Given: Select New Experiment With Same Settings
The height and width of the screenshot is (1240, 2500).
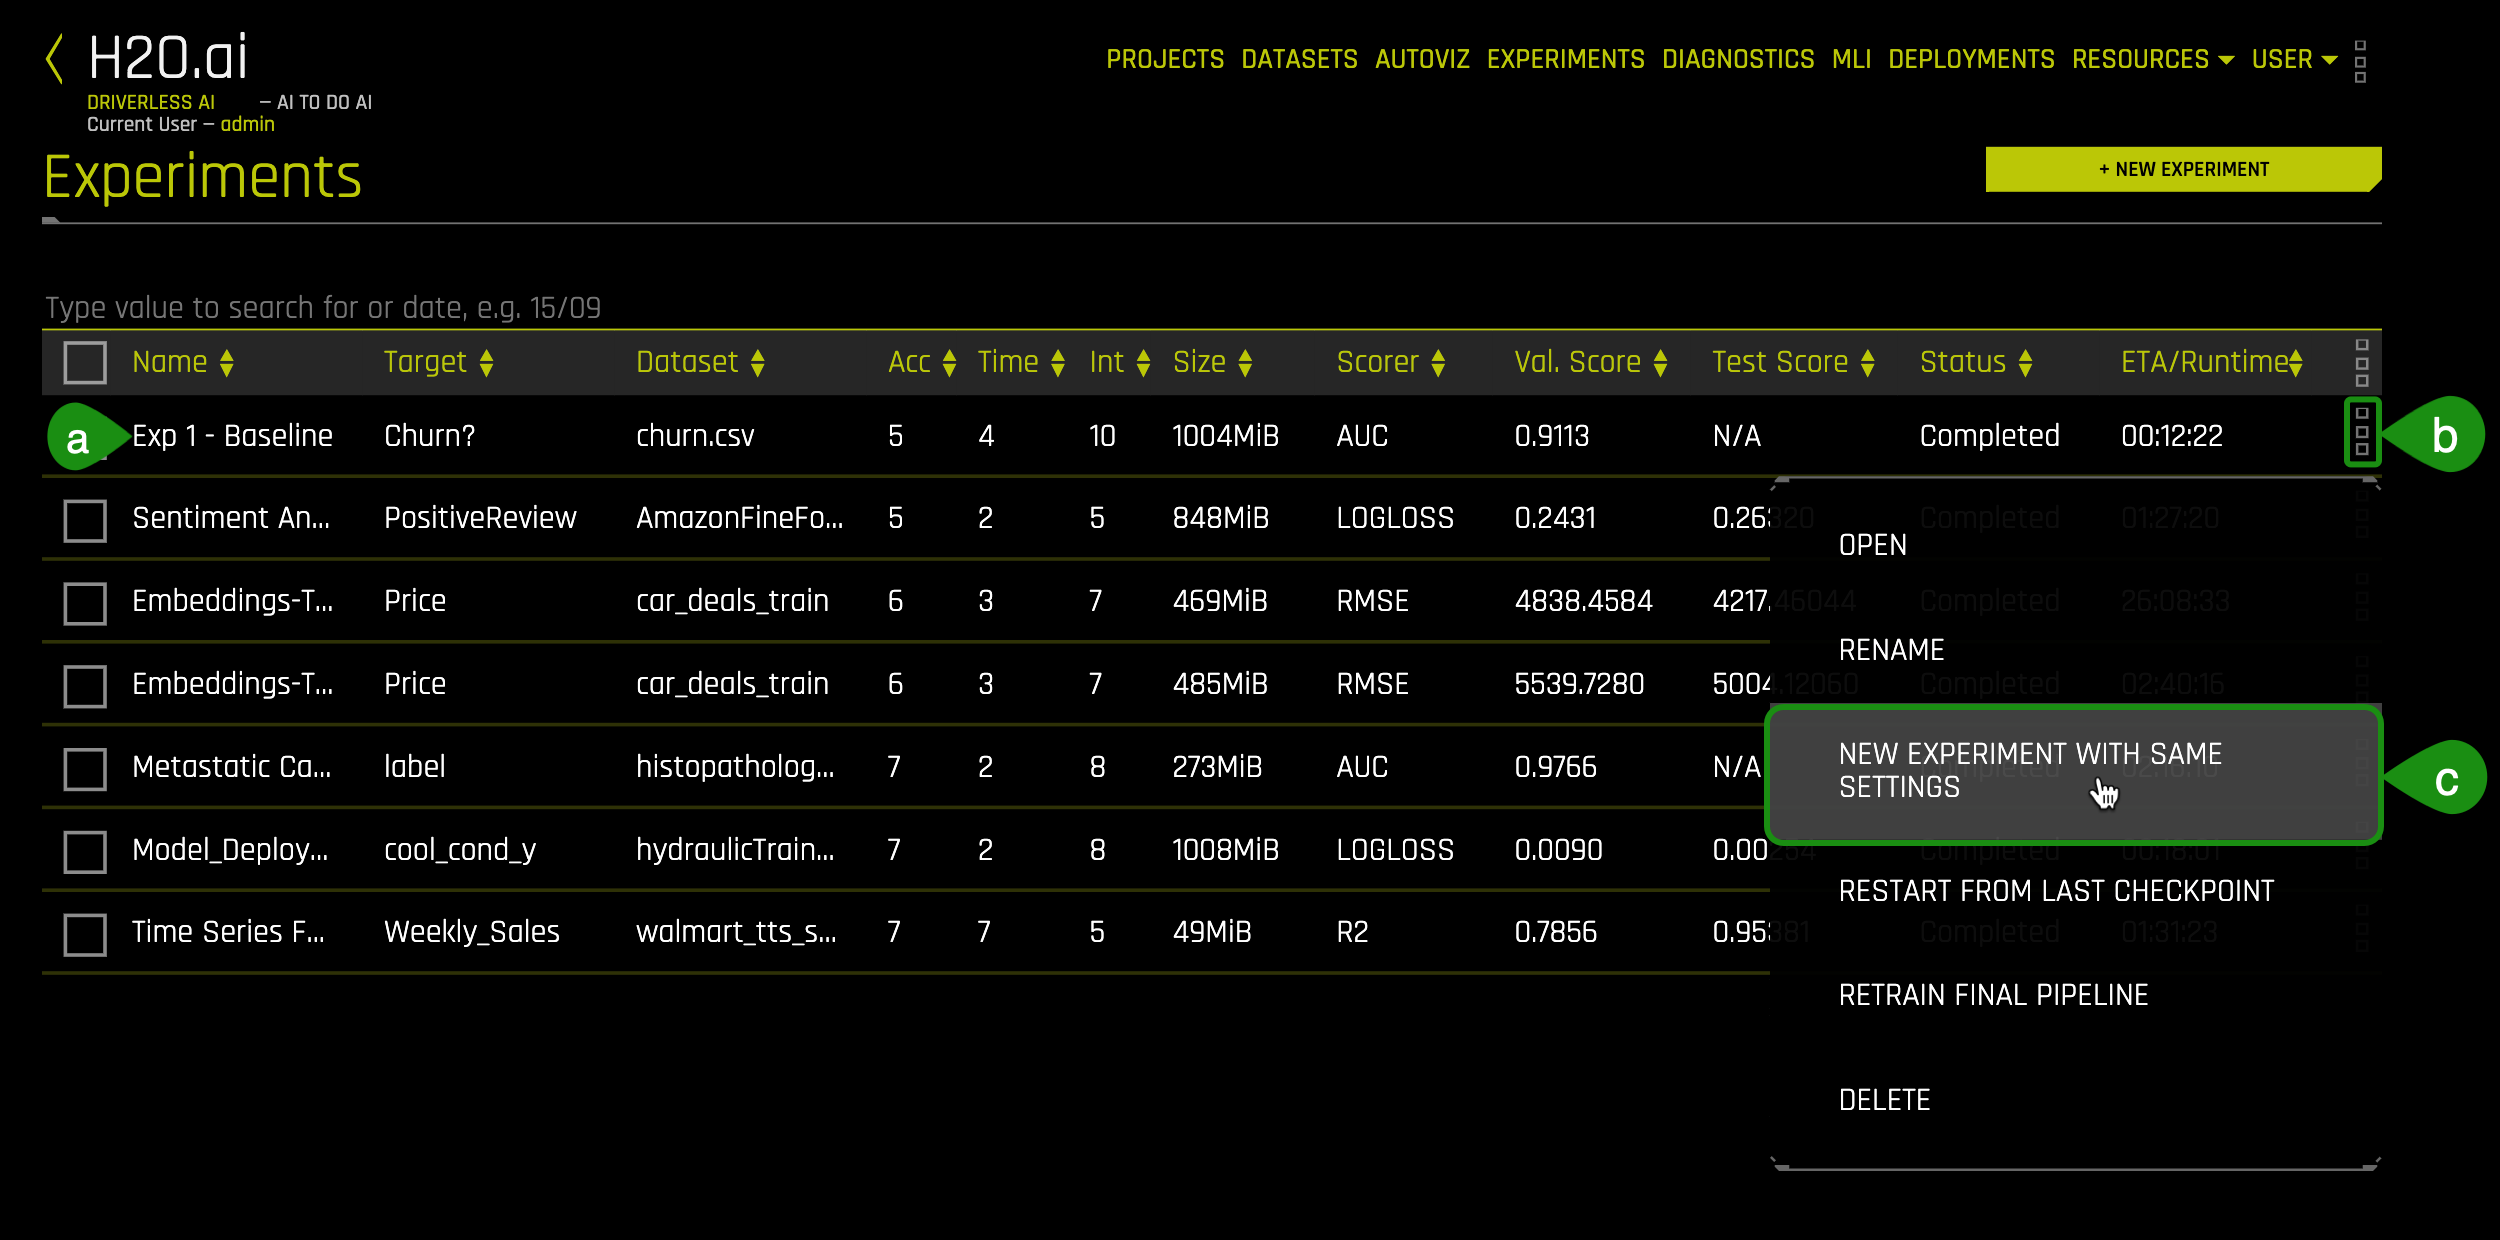Looking at the screenshot, I should pyautogui.click(x=2074, y=775).
